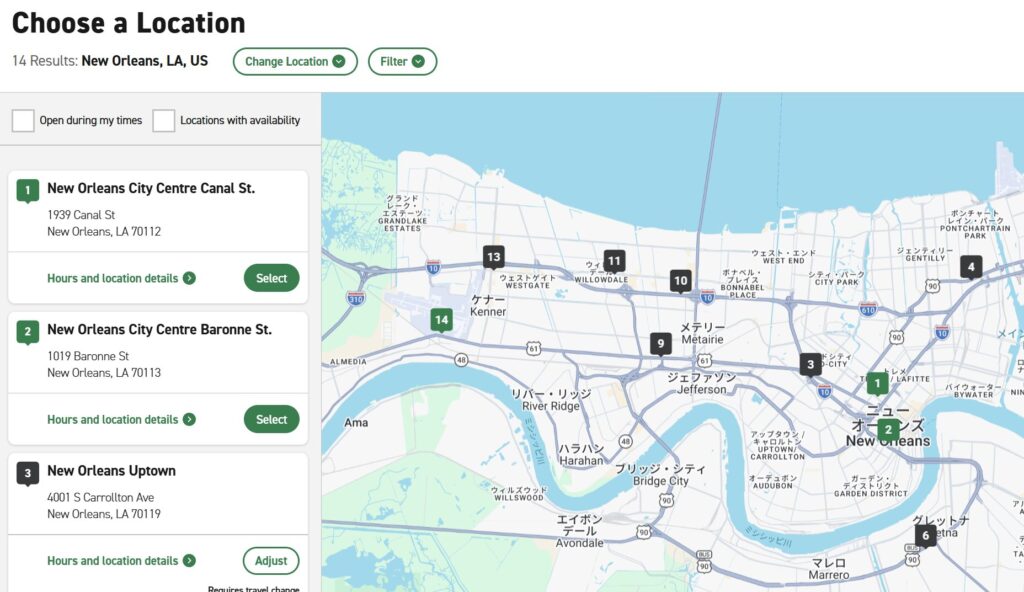Expand the Filter dropdown
The width and height of the screenshot is (1024, 592).
click(x=402, y=61)
